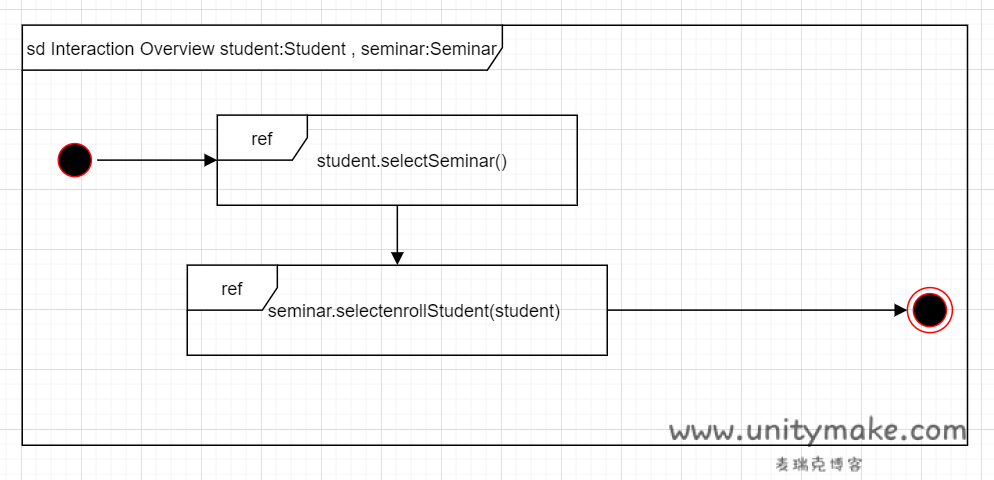This screenshot has width=994, height=480.
Task: Click the ref tag of the seminar box
Action: click(231, 289)
